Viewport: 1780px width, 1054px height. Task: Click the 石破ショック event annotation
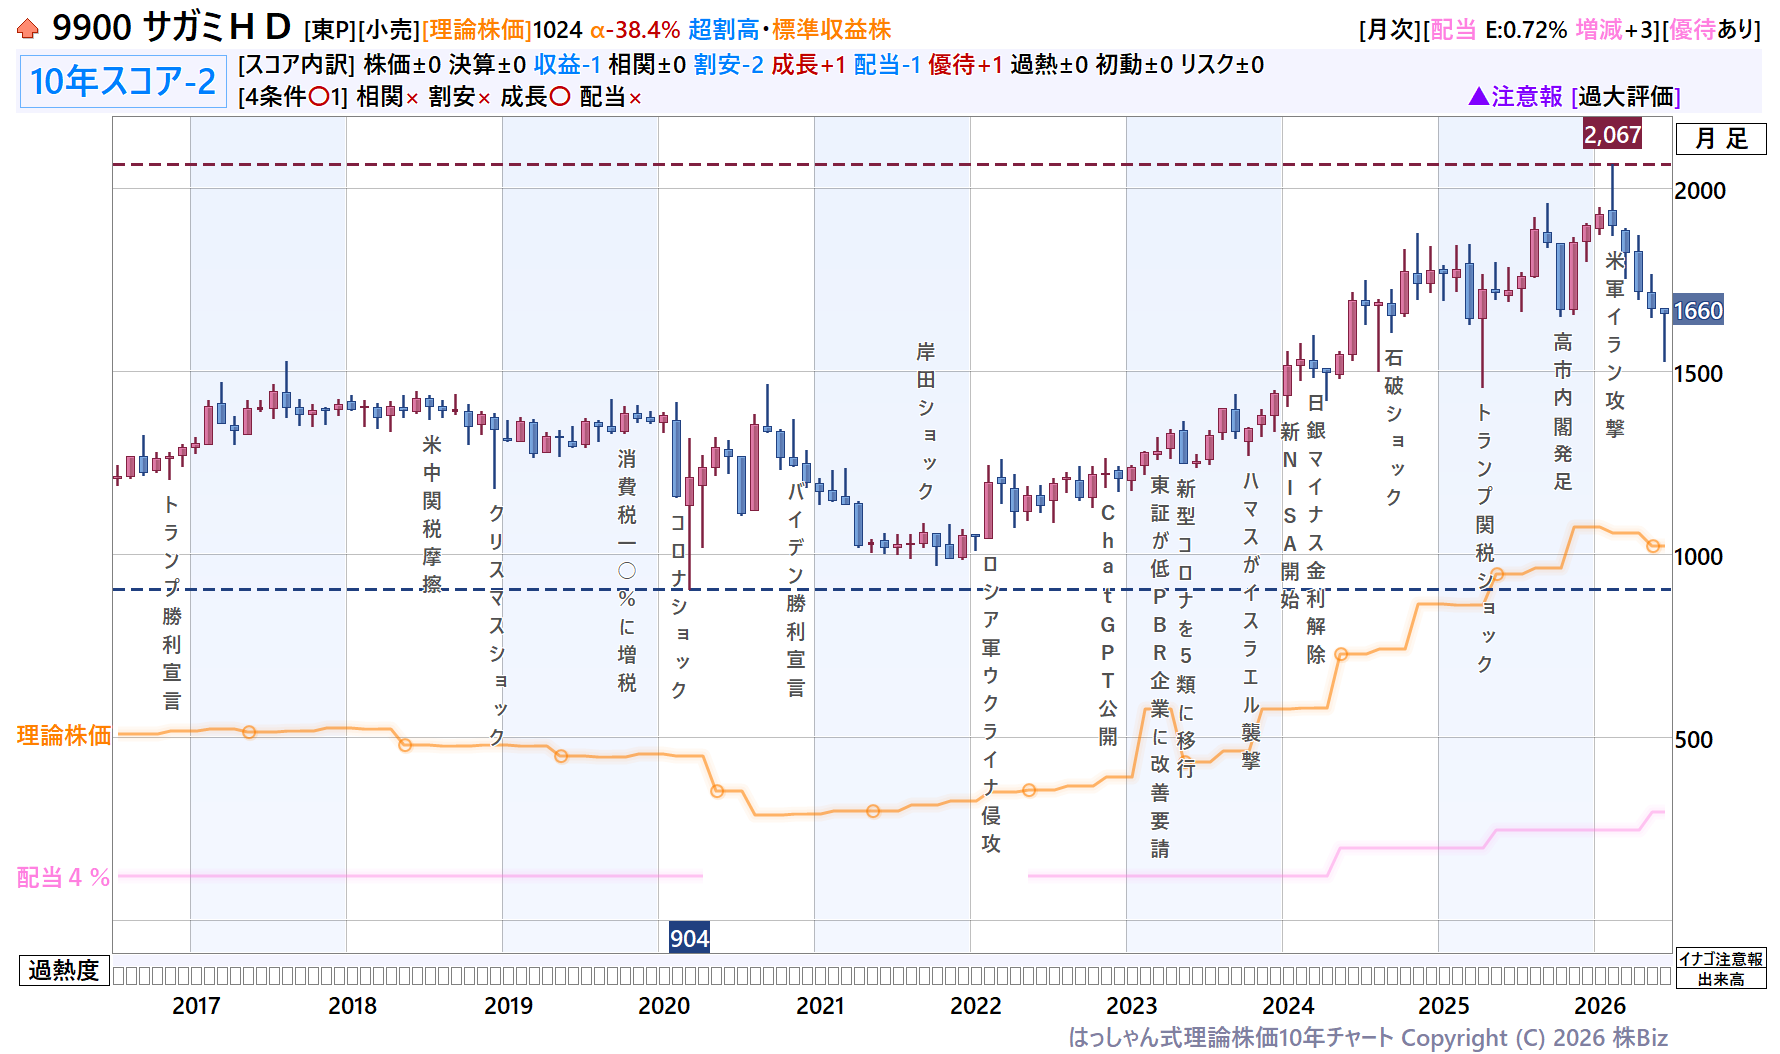pos(1393,427)
